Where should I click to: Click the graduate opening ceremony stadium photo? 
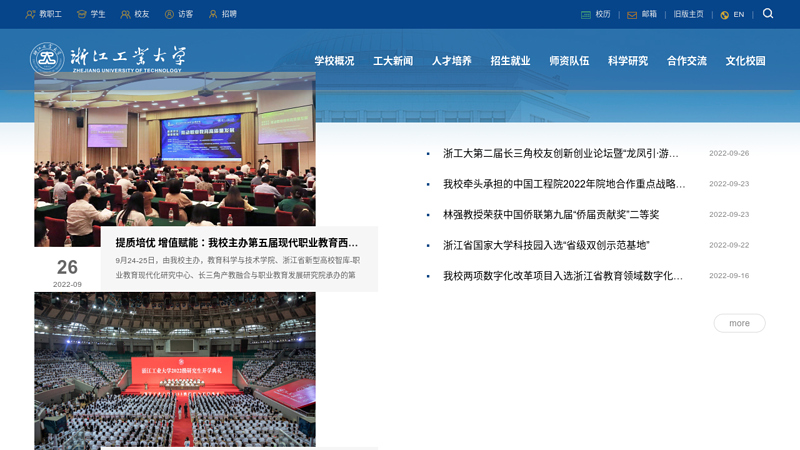pos(175,370)
